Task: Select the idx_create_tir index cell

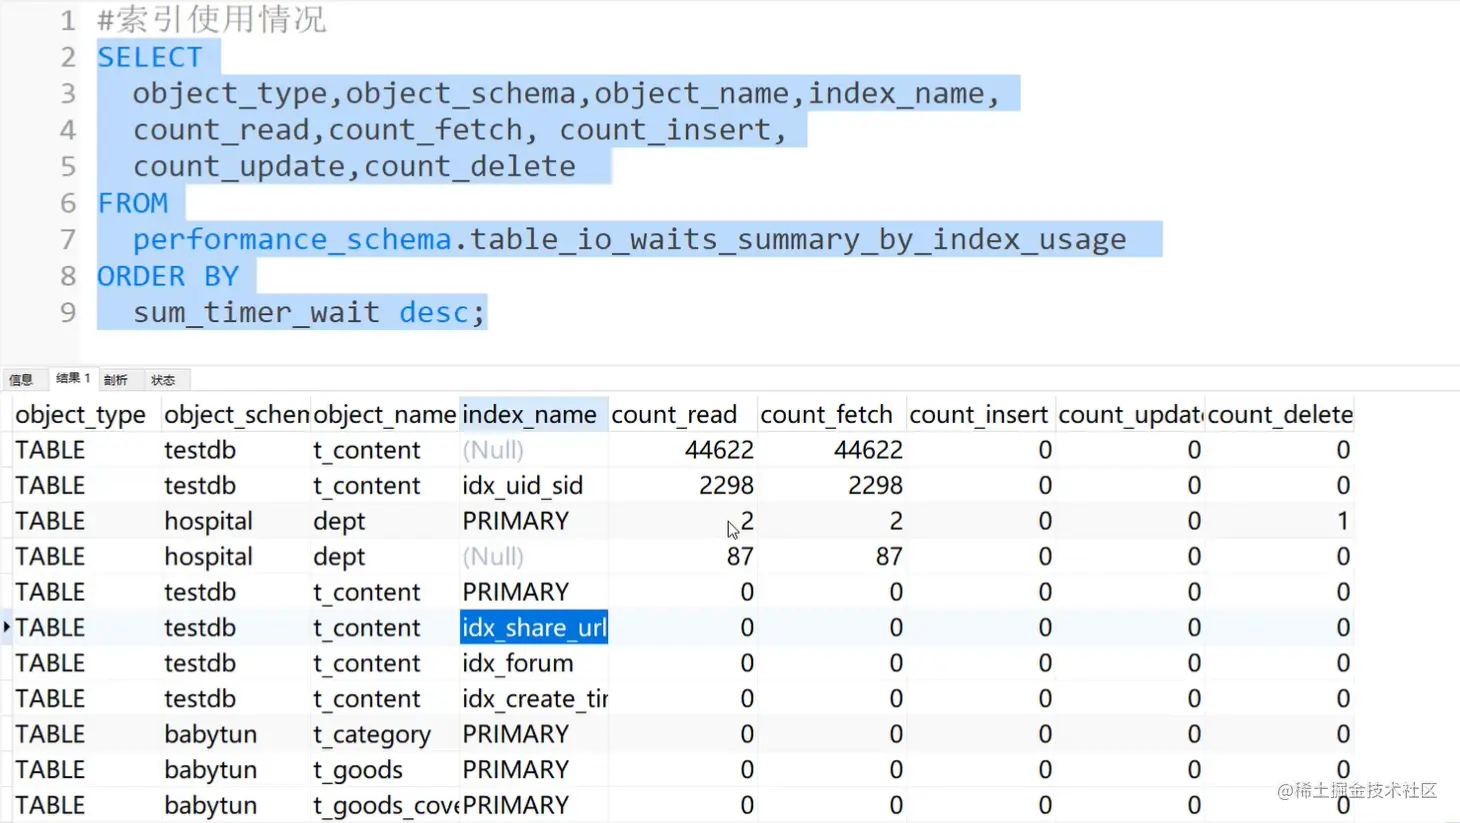Action: click(x=534, y=699)
